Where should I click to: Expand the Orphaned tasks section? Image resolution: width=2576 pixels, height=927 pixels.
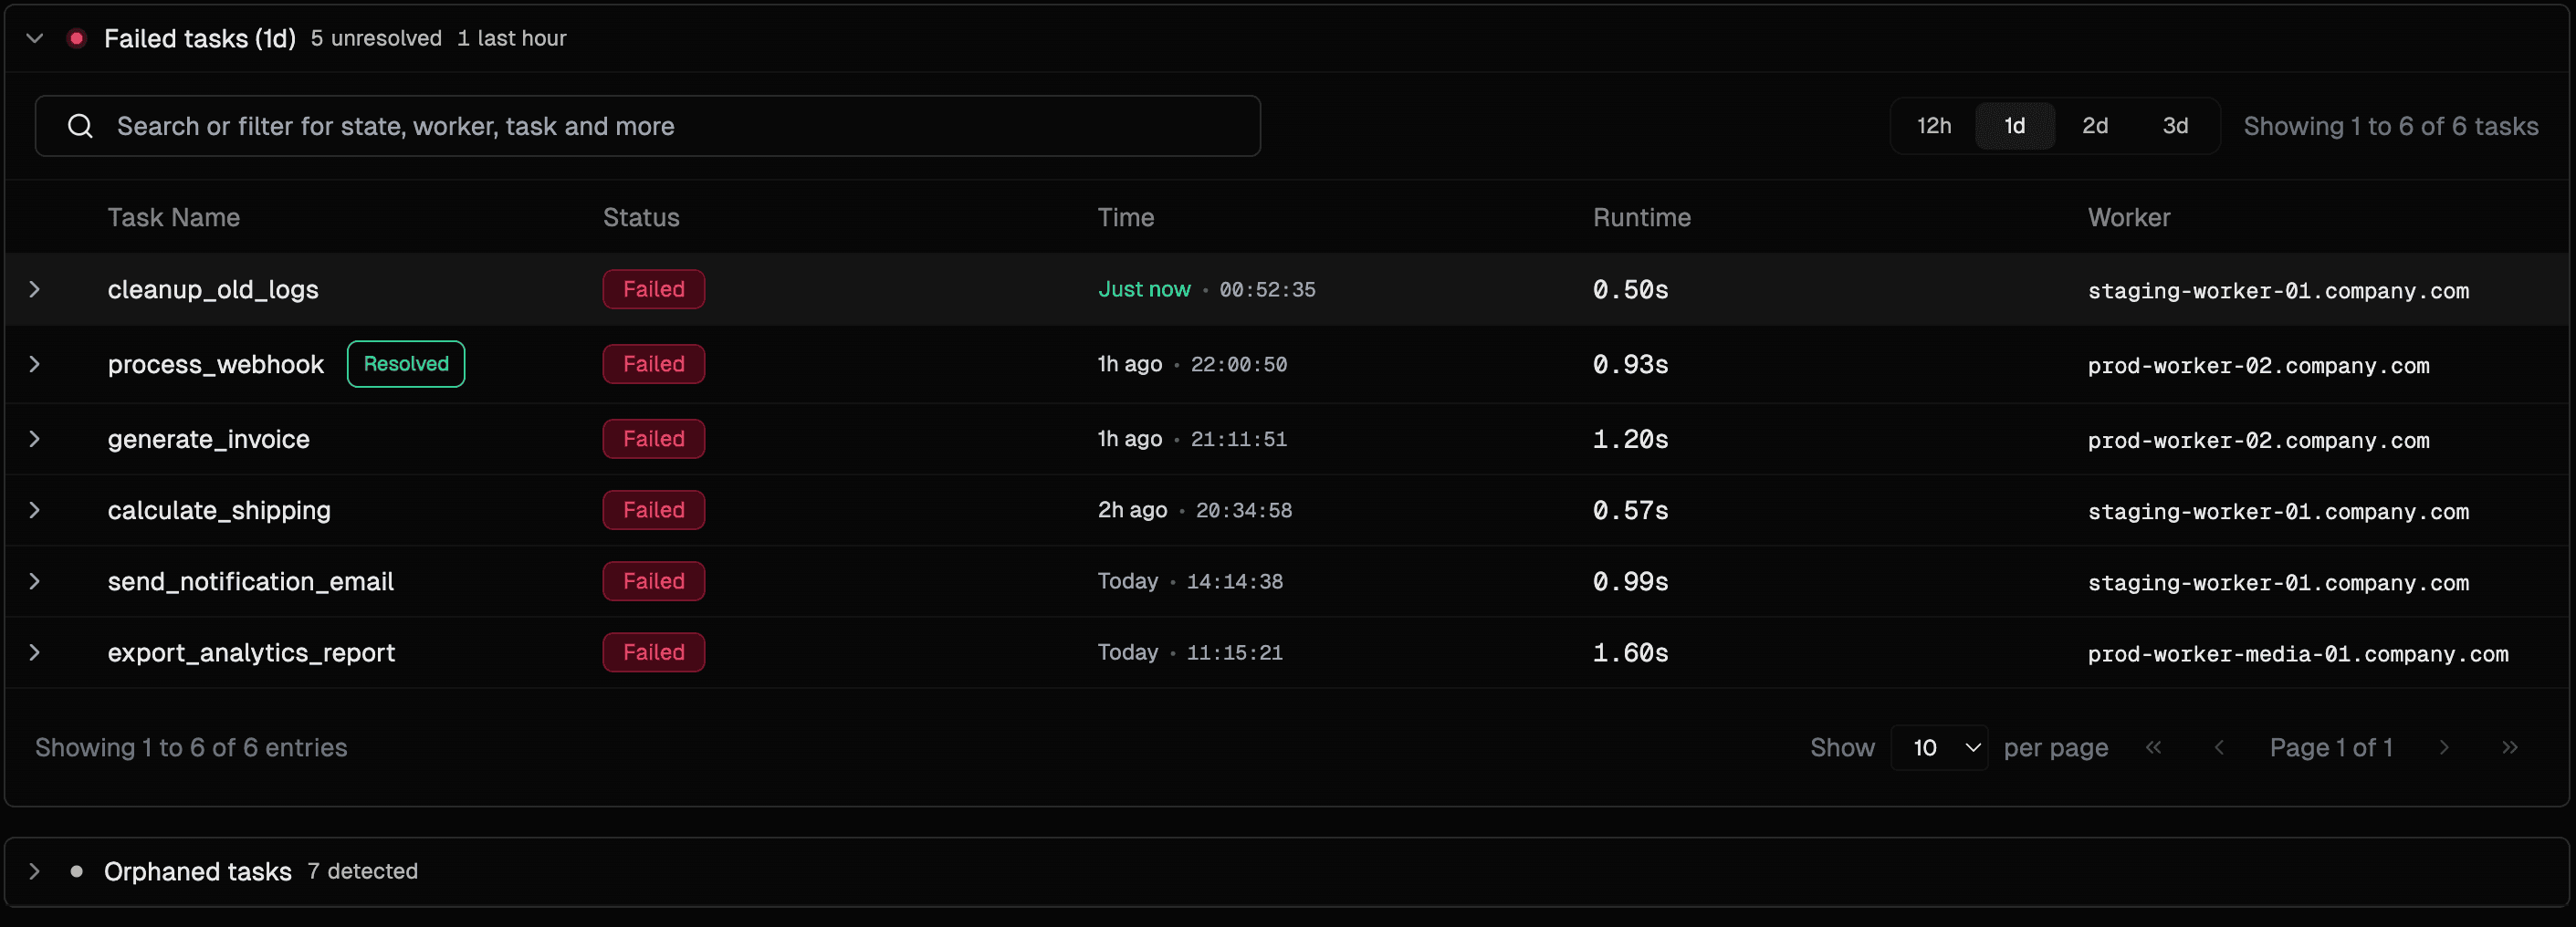[35, 871]
